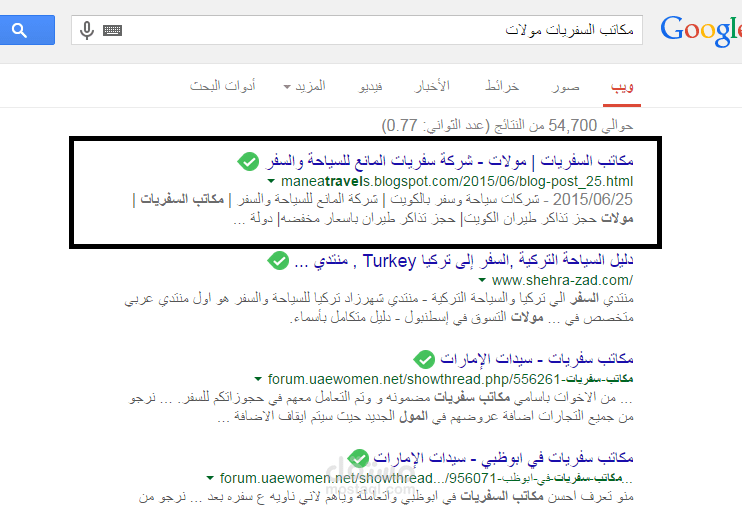The image size is (742, 507).
Task: Click green checkmark beside Turkey result
Action: tap(278, 261)
